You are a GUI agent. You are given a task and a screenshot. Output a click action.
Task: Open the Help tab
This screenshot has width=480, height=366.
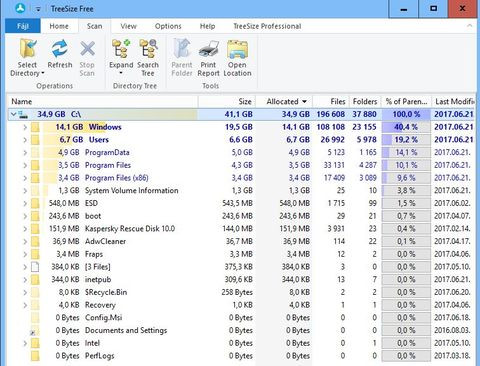coord(207,26)
